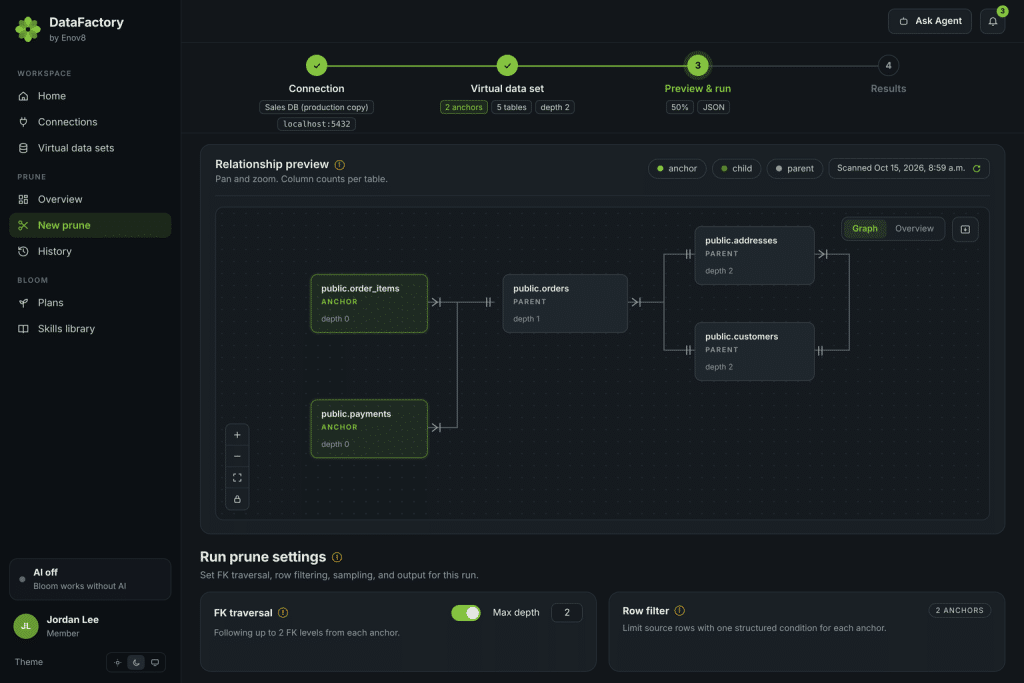Screen dimensions: 1024x683
Task: Expand the graph fullscreen icon
Action: 965,229
